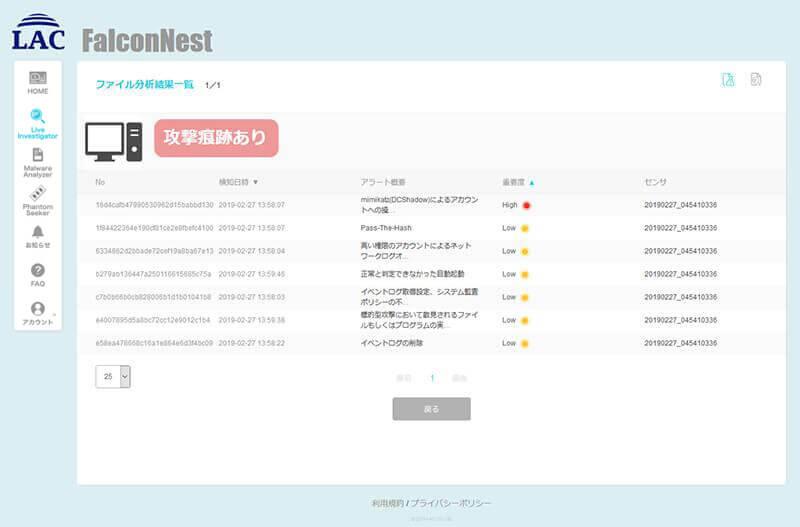This screenshot has width=800, height=527.
Task: Click the FalconNest title
Action: pyautogui.click(x=147, y=41)
